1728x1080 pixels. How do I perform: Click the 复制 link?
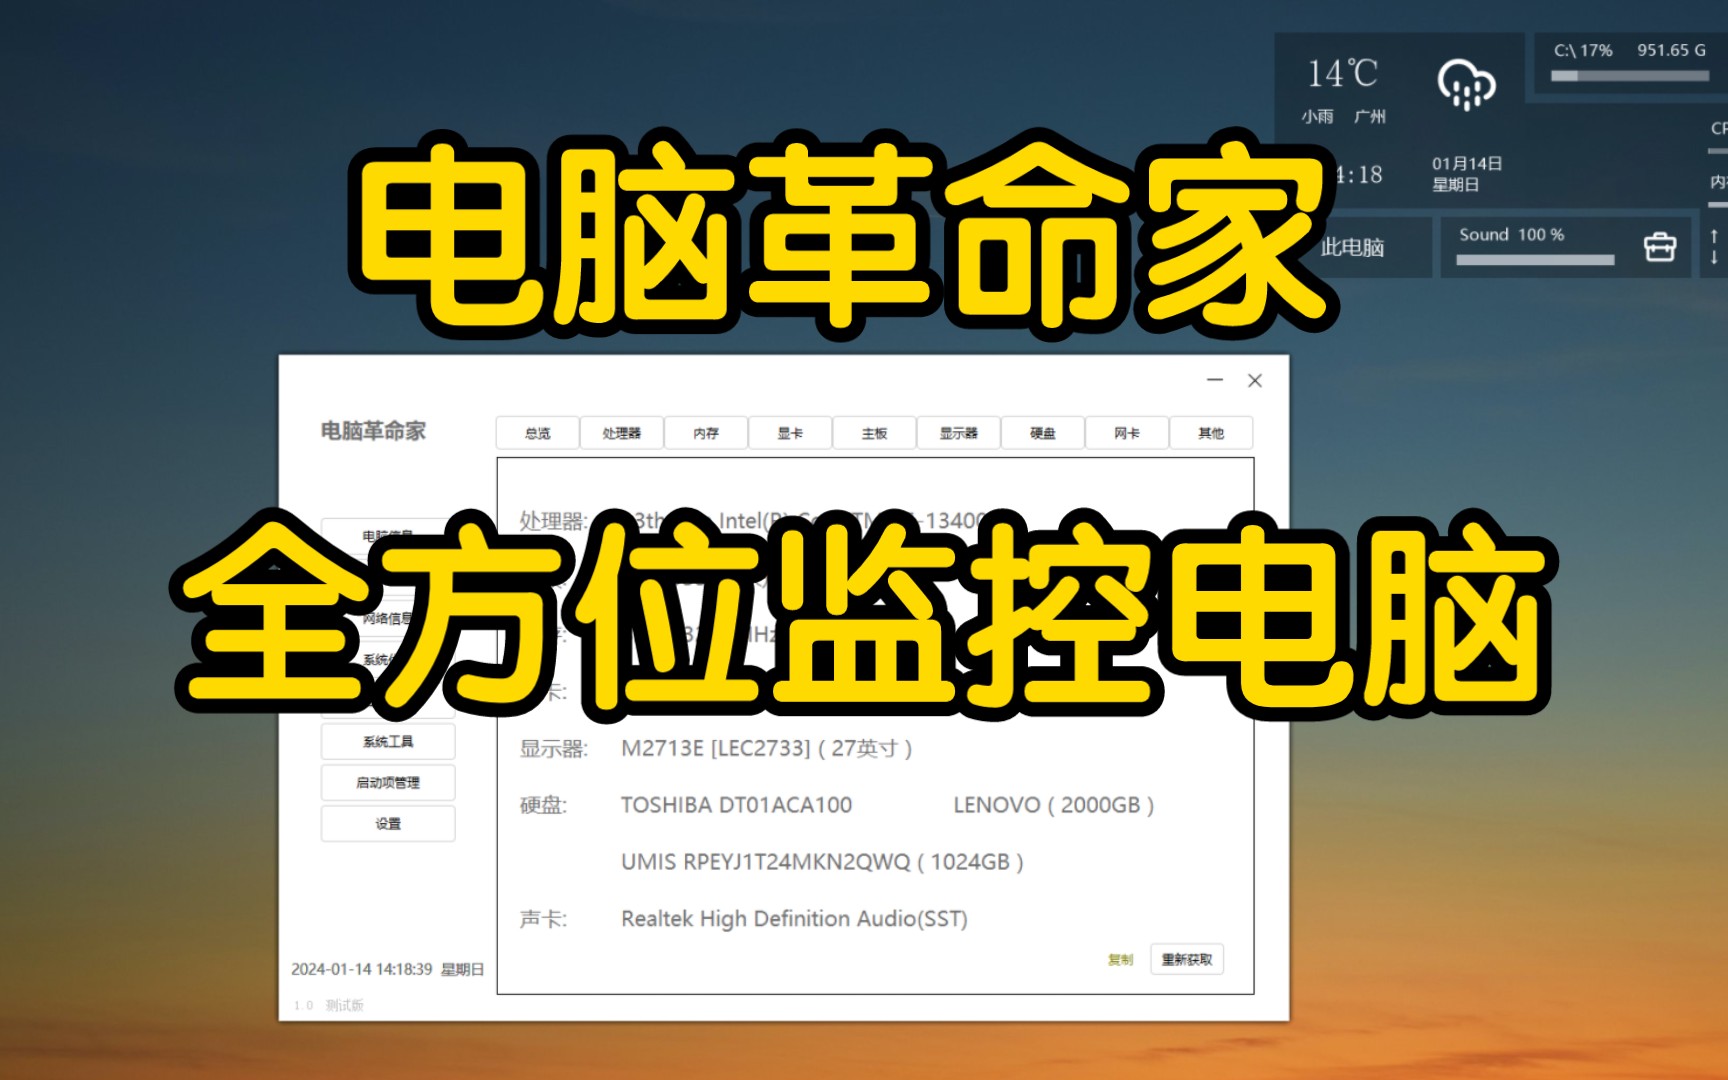(1120, 959)
